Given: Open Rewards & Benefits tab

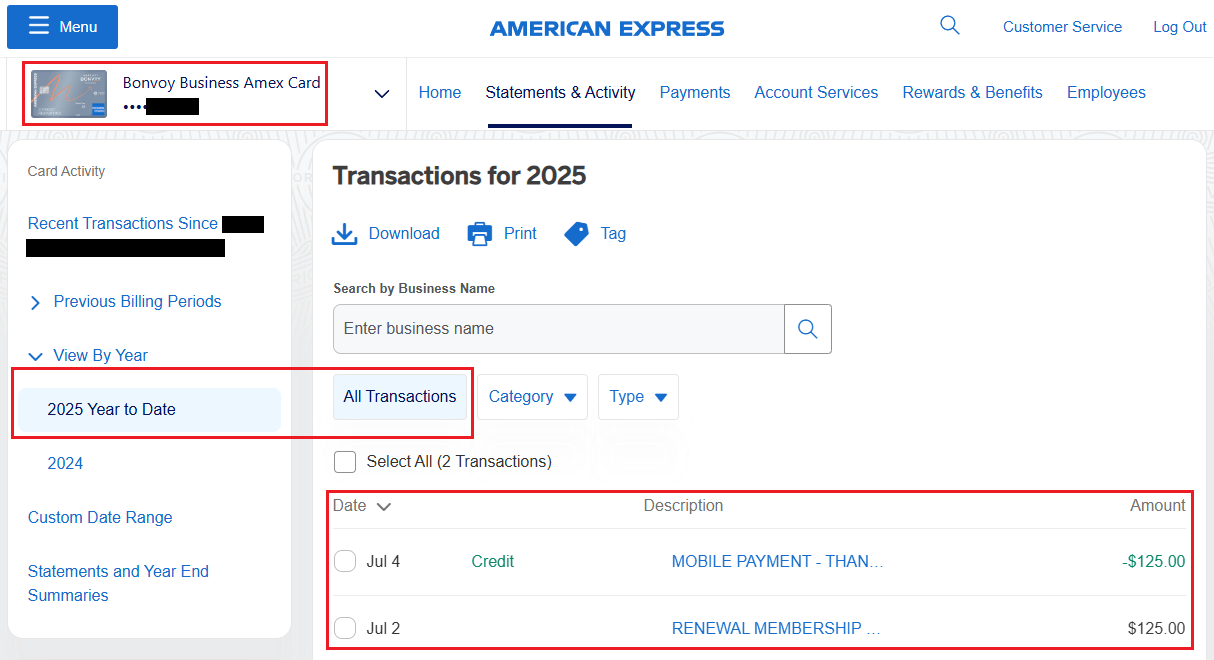Looking at the screenshot, I should (x=972, y=92).
